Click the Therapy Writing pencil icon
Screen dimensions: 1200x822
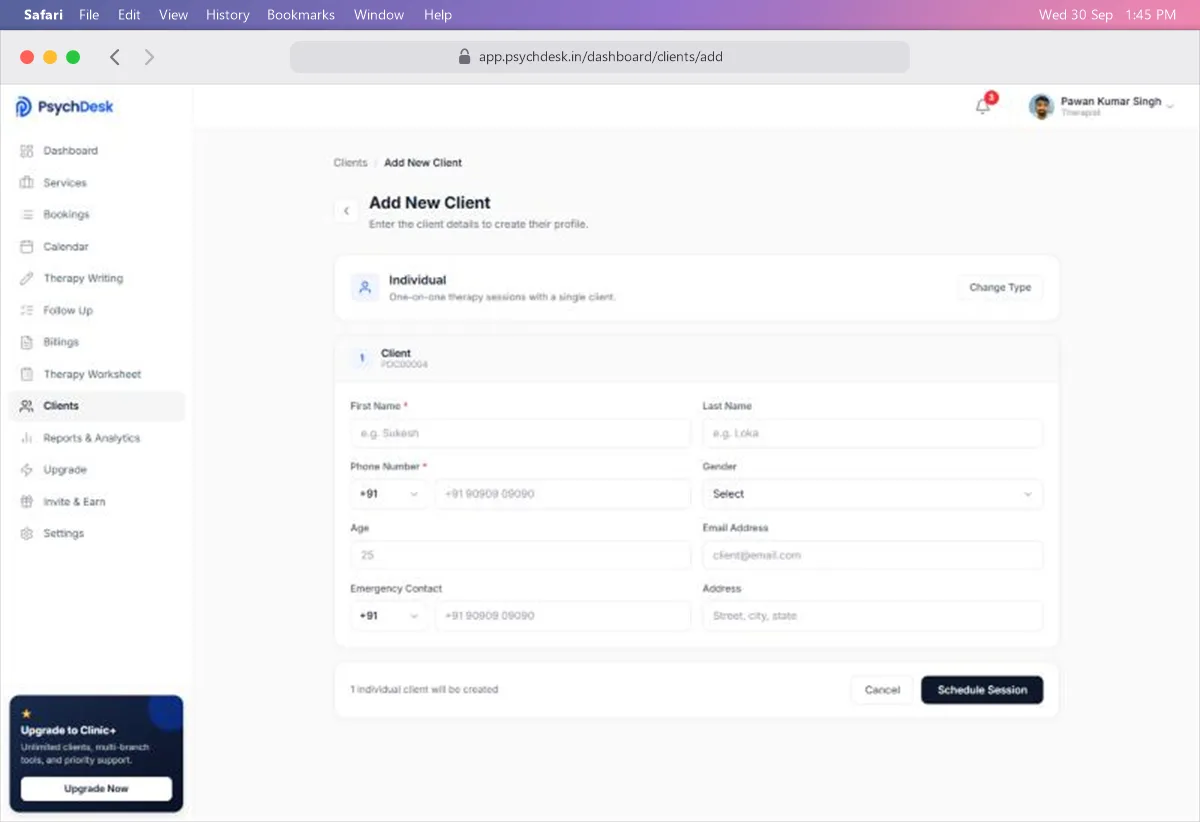point(27,279)
